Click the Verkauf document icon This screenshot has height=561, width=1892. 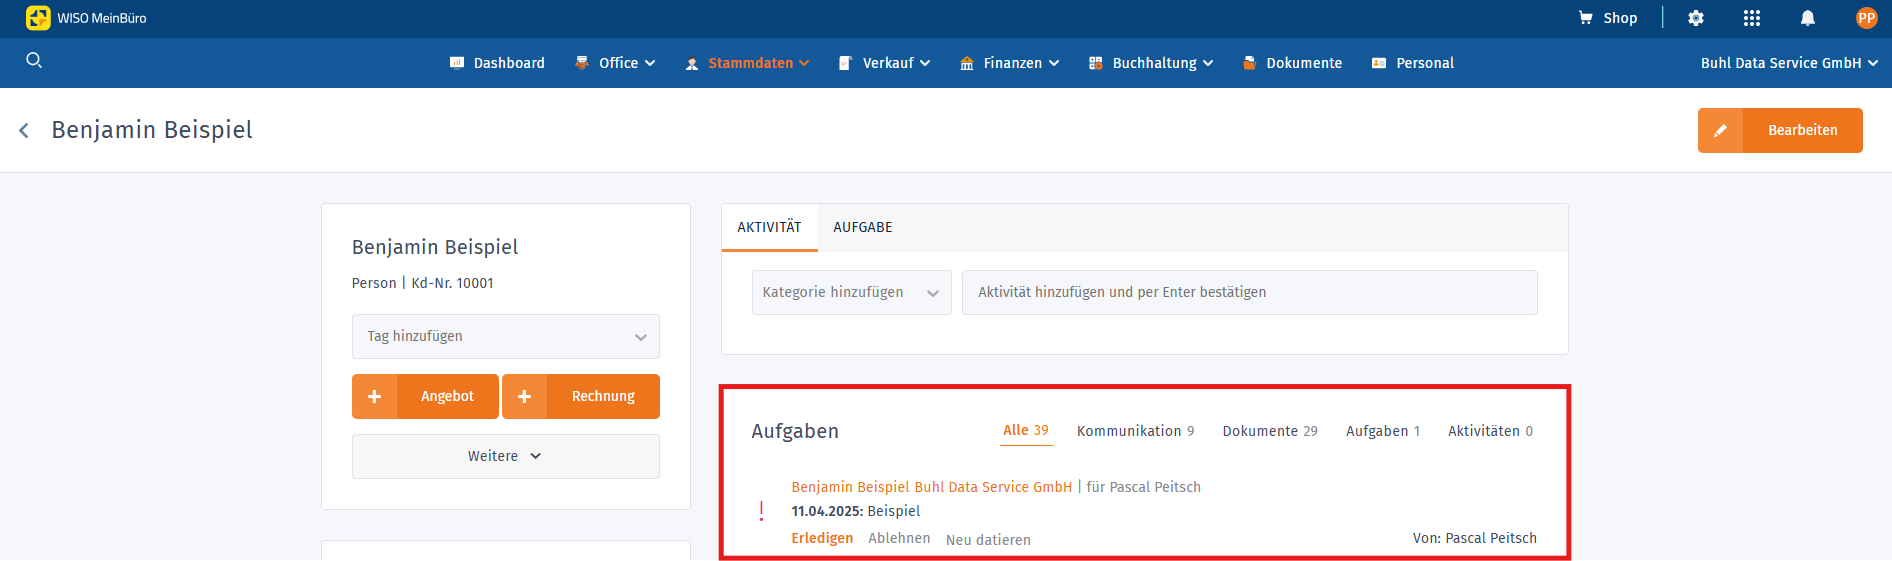click(845, 63)
